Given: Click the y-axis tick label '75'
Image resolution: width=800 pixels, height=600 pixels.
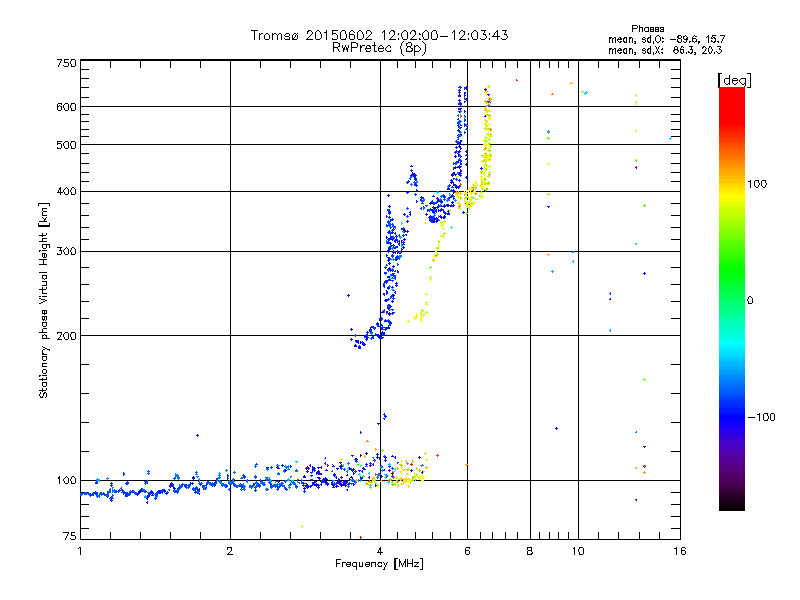Looking at the screenshot, I should (x=70, y=536).
